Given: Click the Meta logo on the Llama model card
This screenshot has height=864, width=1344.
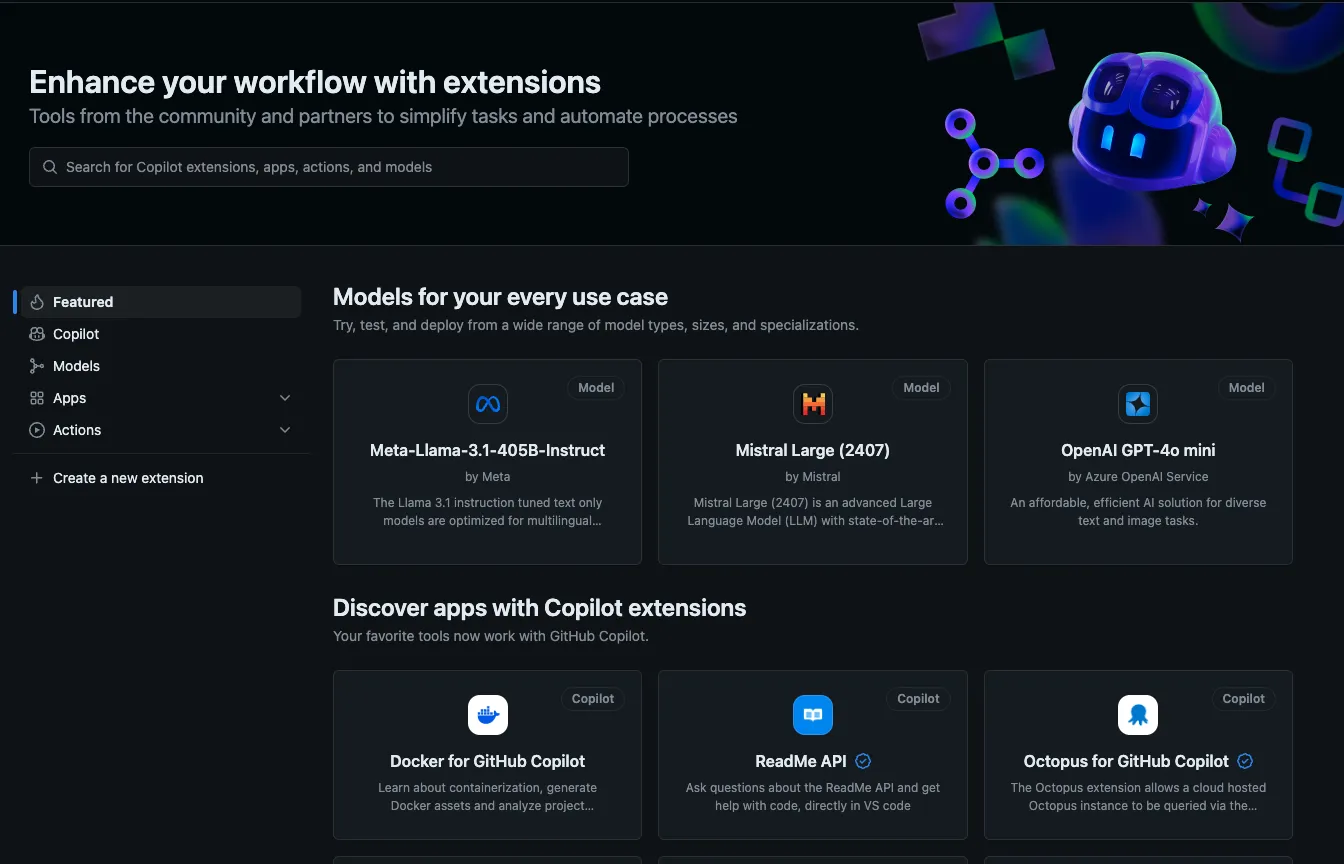Looking at the screenshot, I should point(487,404).
